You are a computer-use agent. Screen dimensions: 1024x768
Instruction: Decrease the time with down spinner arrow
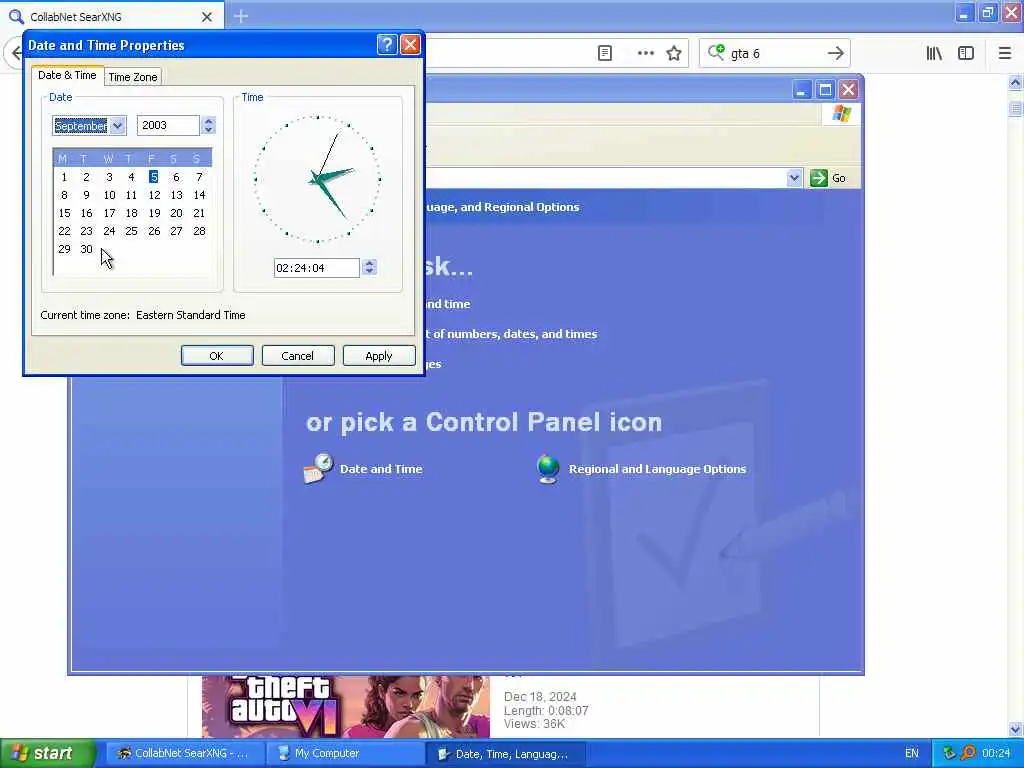370,272
